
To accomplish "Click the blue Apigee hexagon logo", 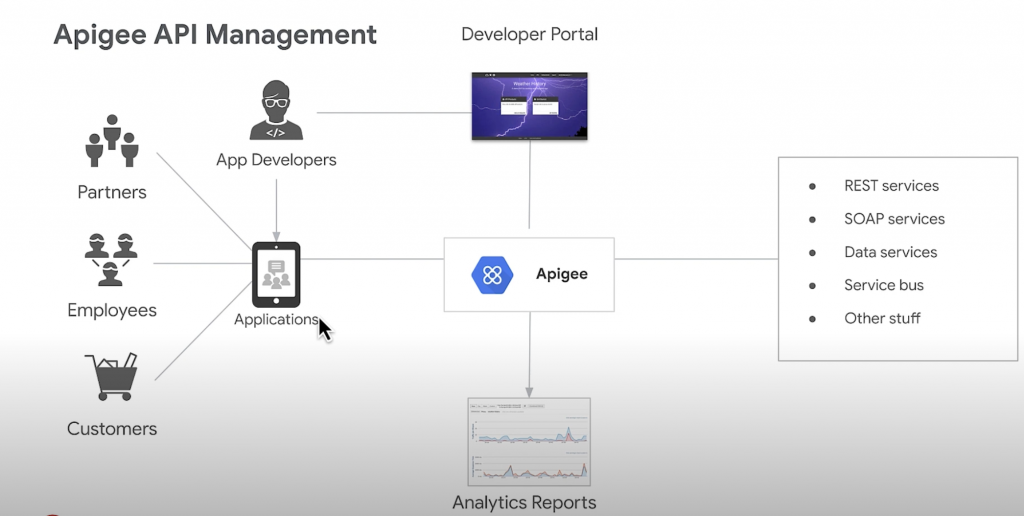I will 492,274.
